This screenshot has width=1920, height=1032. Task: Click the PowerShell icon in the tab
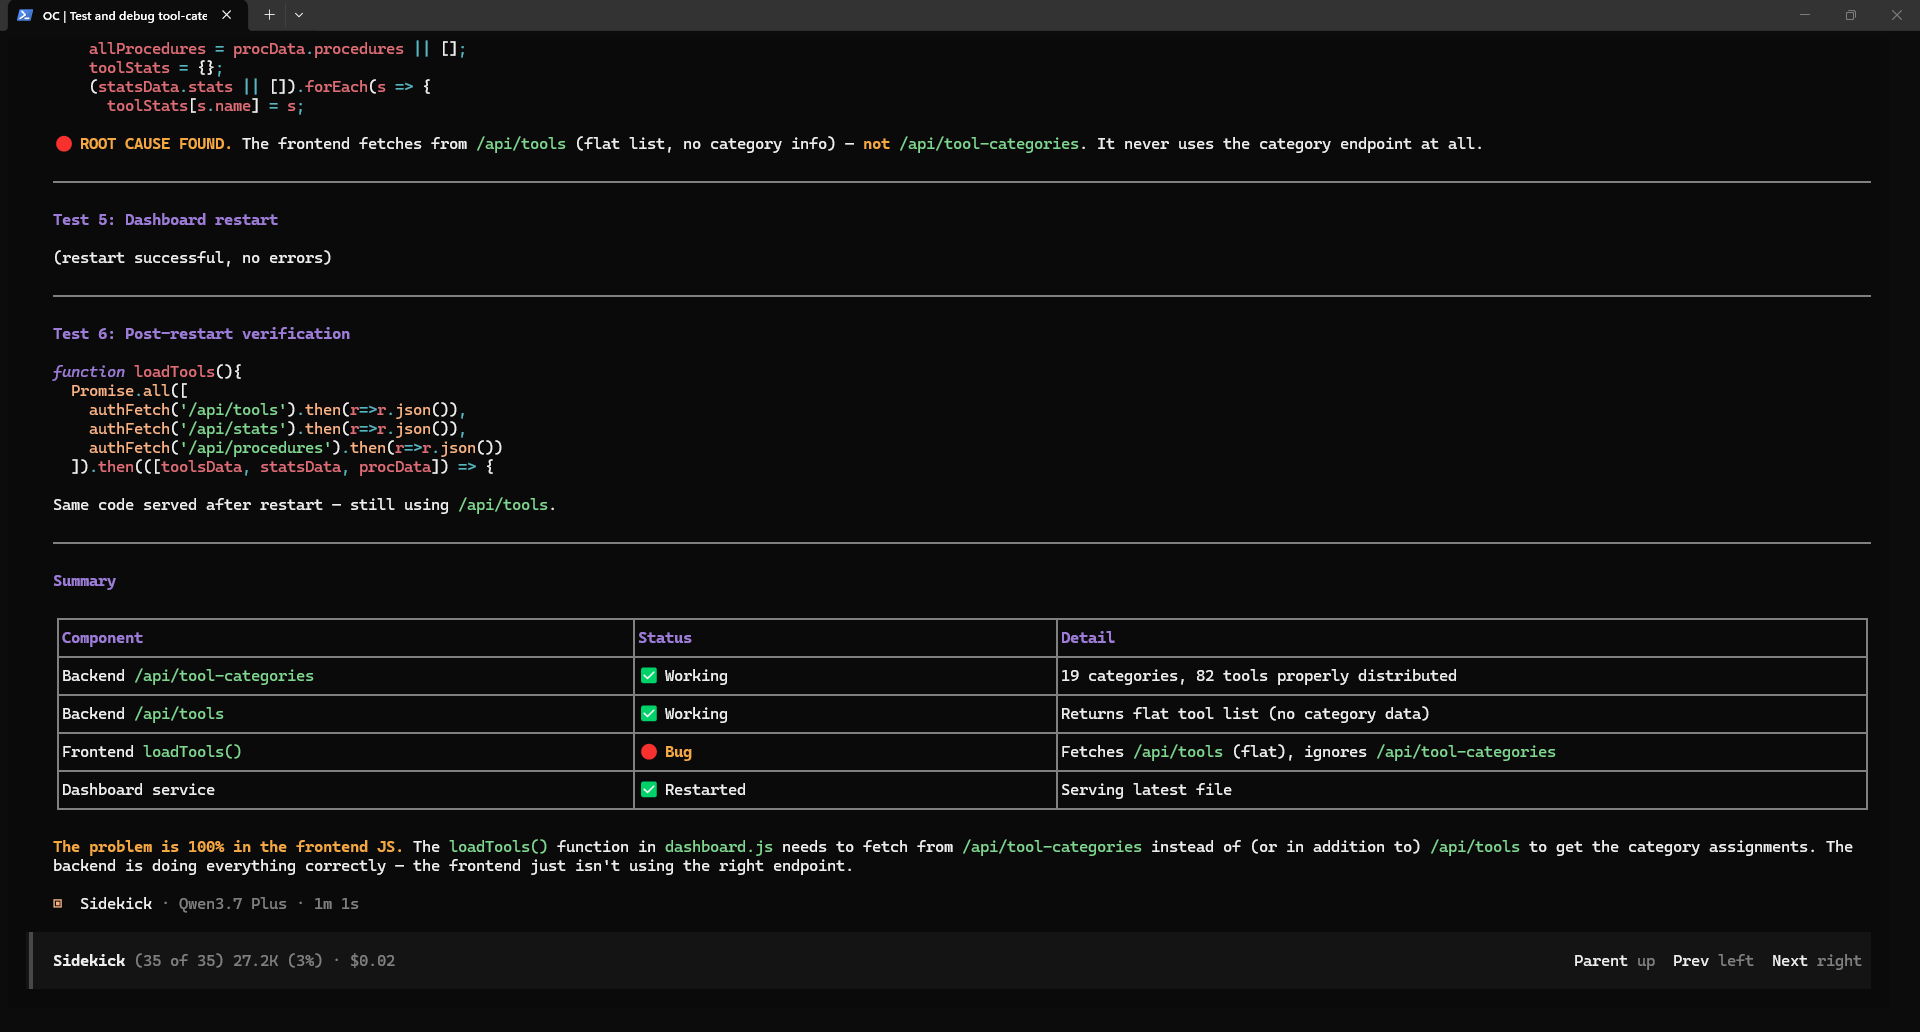point(25,15)
